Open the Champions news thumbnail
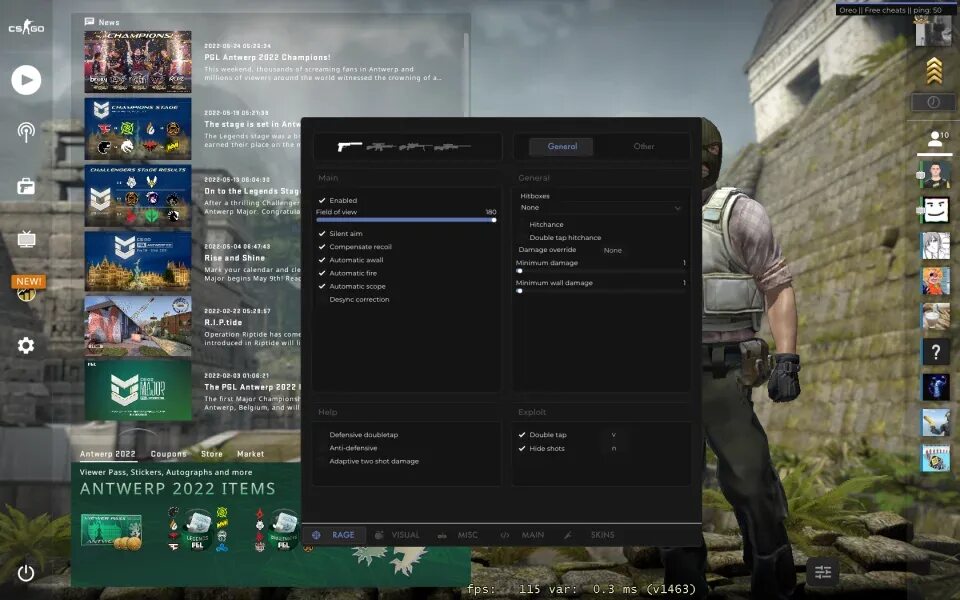 (x=138, y=62)
